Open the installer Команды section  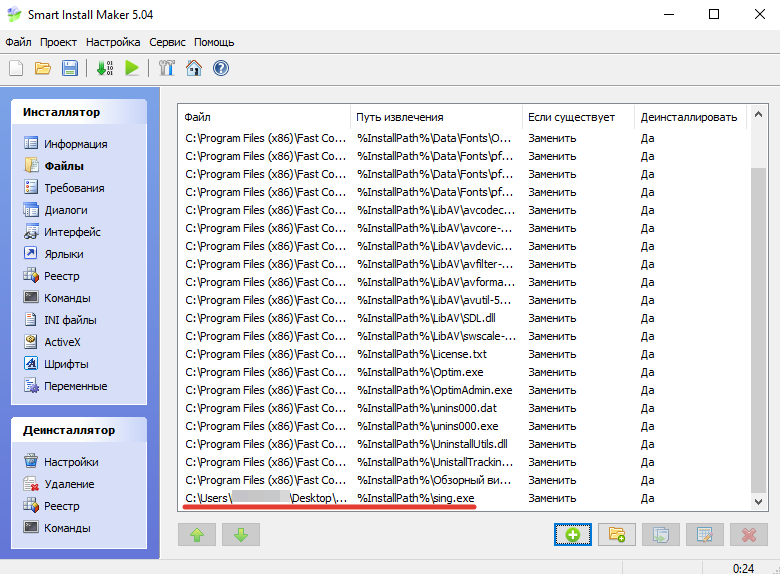pyautogui.click(x=57, y=298)
